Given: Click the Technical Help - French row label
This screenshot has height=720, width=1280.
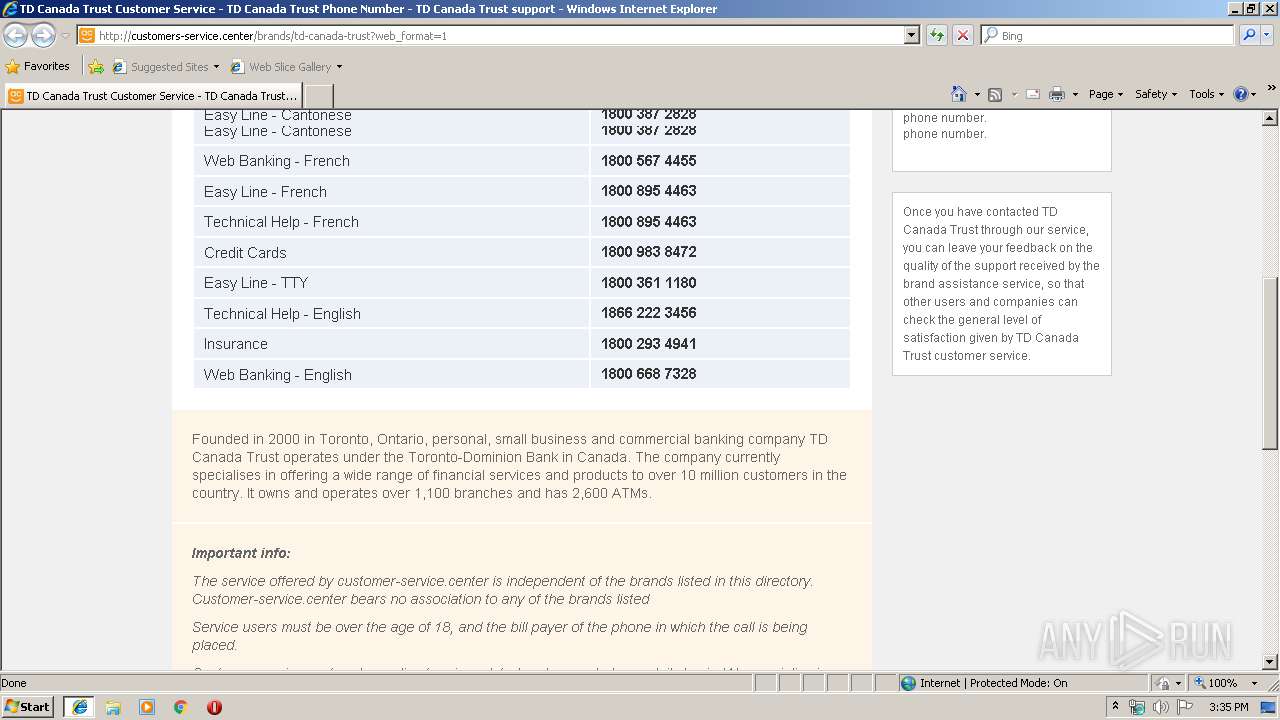Looking at the screenshot, I should pyautogui.click(x=281, y=222).
